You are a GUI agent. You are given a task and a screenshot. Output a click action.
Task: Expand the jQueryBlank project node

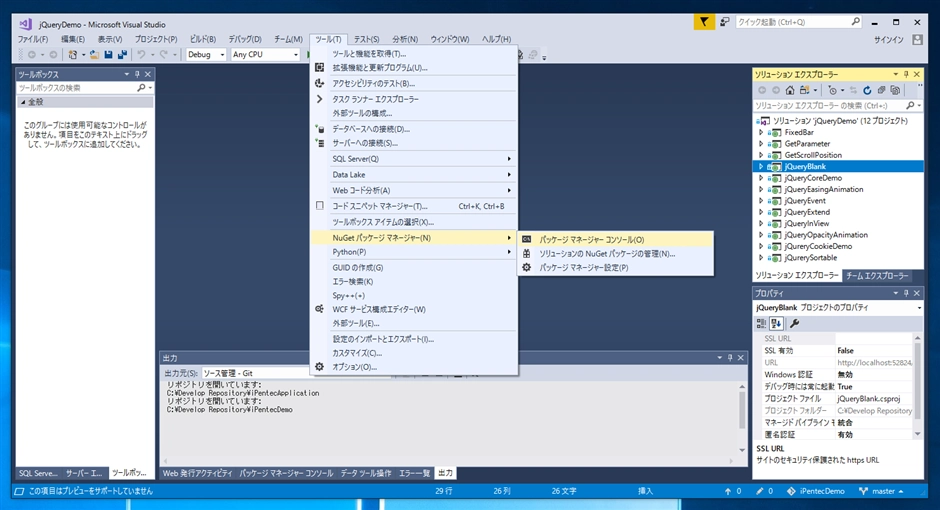(761, 167)
